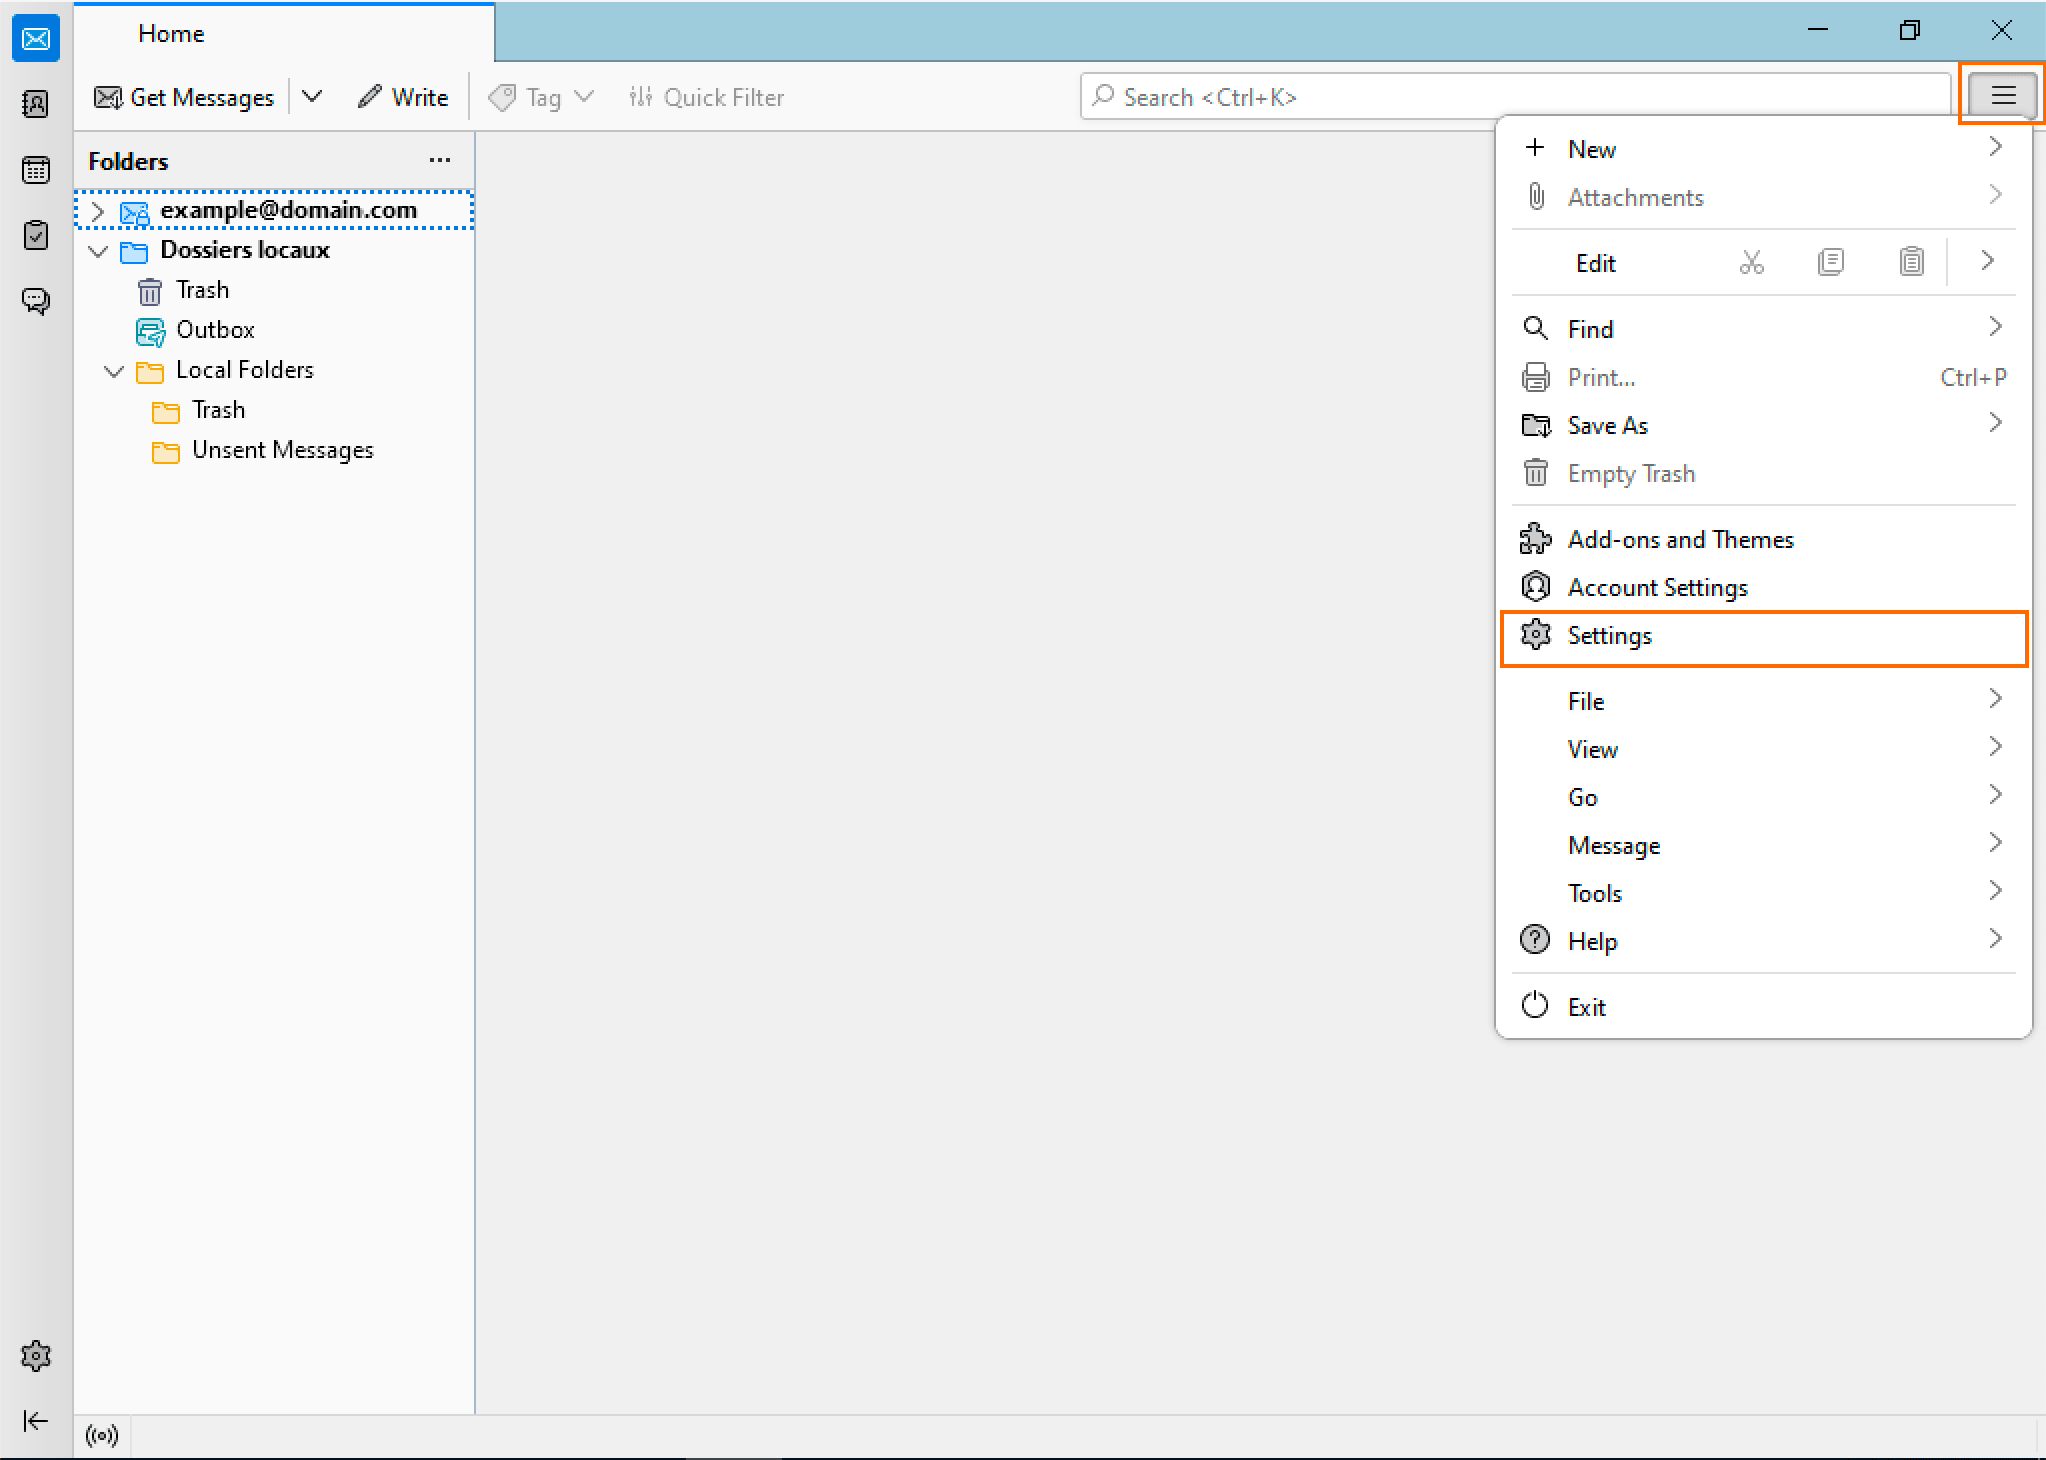Click Get Messages

(x=184, y=97)
